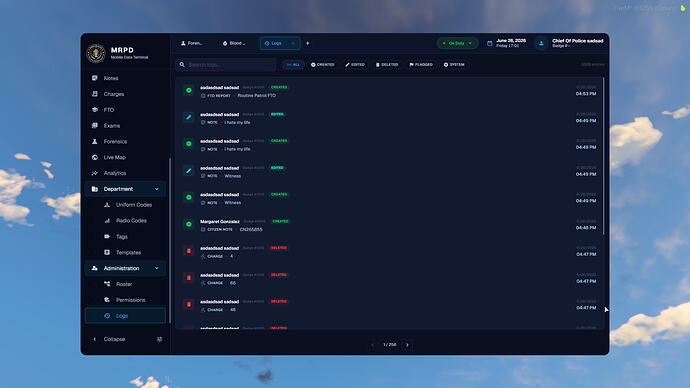Viewport: 690px width, 388px height.
Task: Click the pin icon beside Collapse
Action: (x=159, y=339)
